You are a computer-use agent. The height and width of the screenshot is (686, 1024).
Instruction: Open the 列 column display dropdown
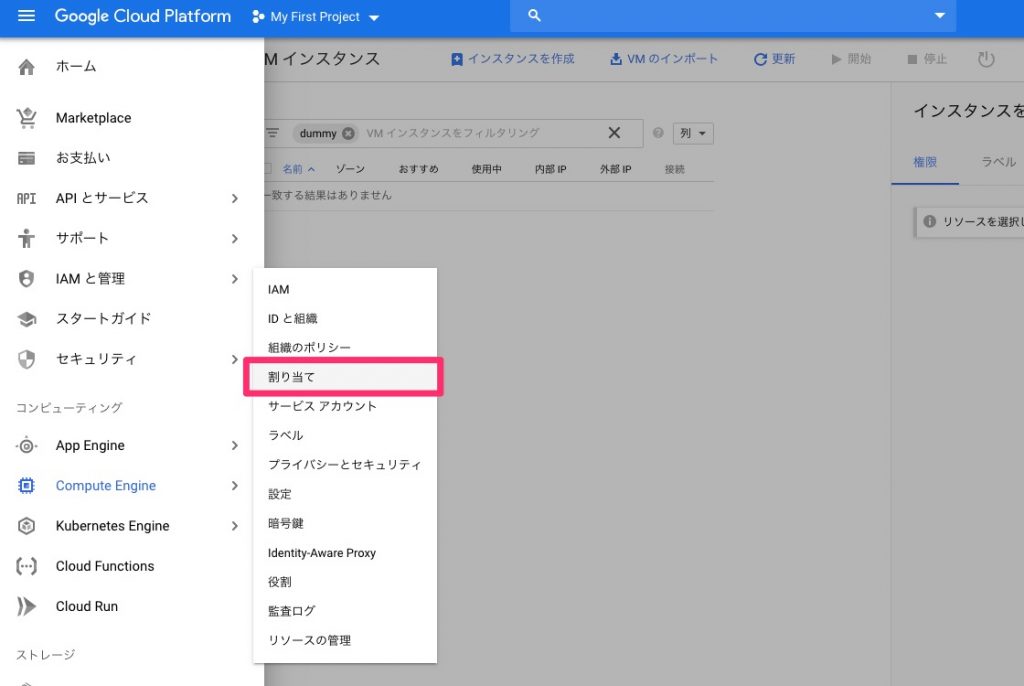pyautogui.click(x=693, y=133)
